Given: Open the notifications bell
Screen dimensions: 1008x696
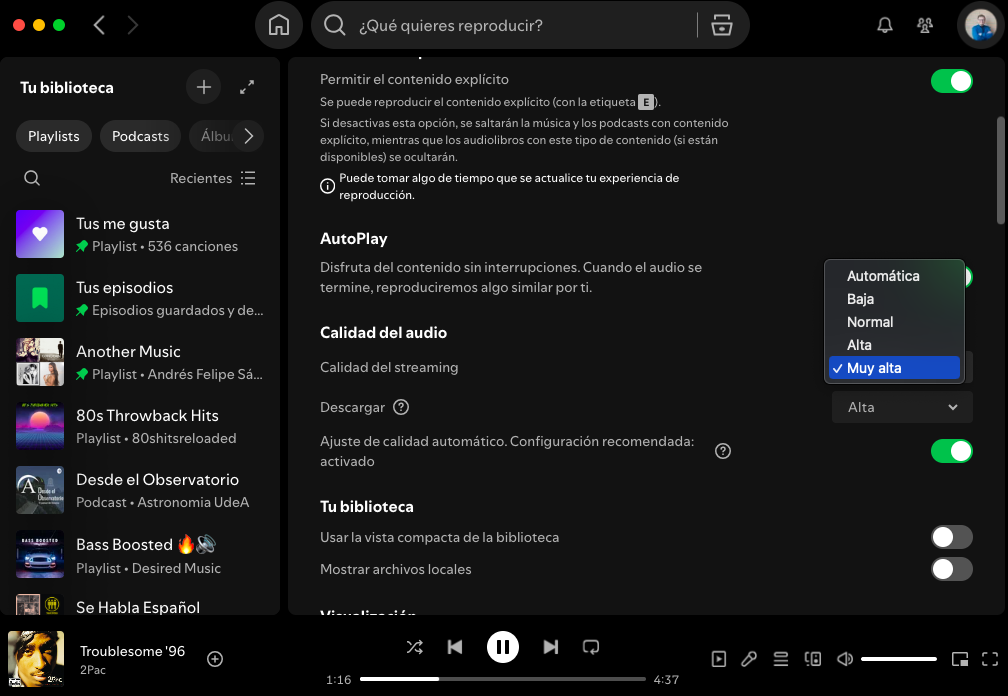Looking at the screenshot, I should [884, 26].
